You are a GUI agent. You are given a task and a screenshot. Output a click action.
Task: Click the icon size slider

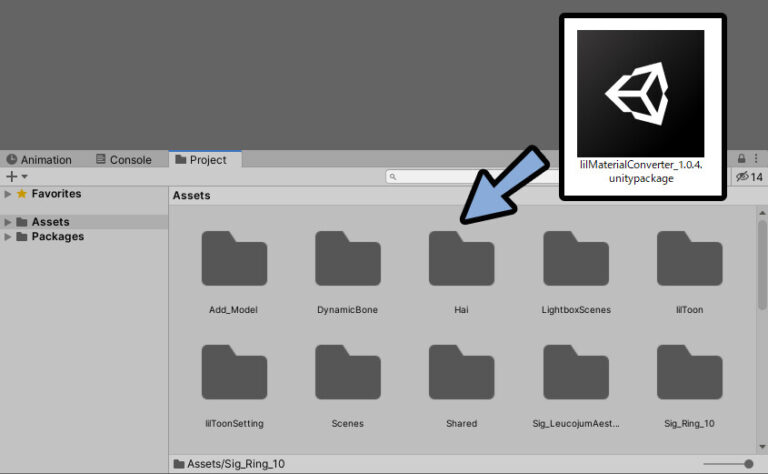click(x=725, y=463)
